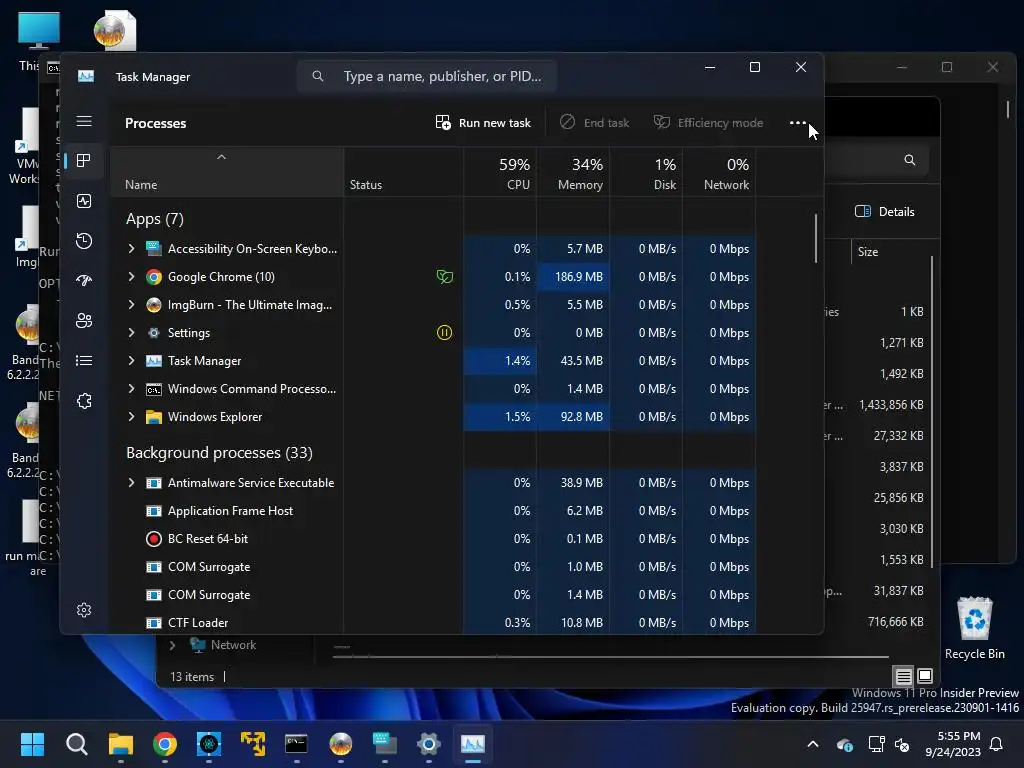Screen dimensions: 1024x768
Task: Open the clock showing 5:55 PM
Action: coord(953,744)
